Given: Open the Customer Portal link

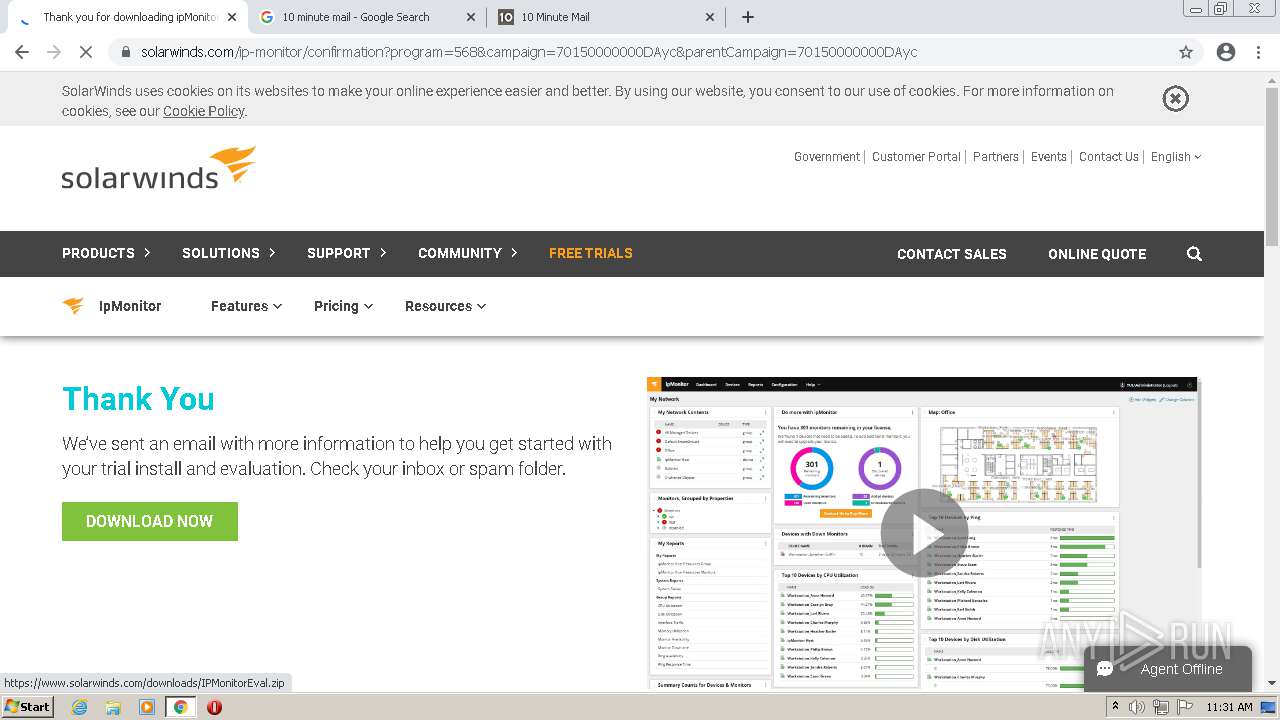Looking at the screenshot, I should [916, 157].
